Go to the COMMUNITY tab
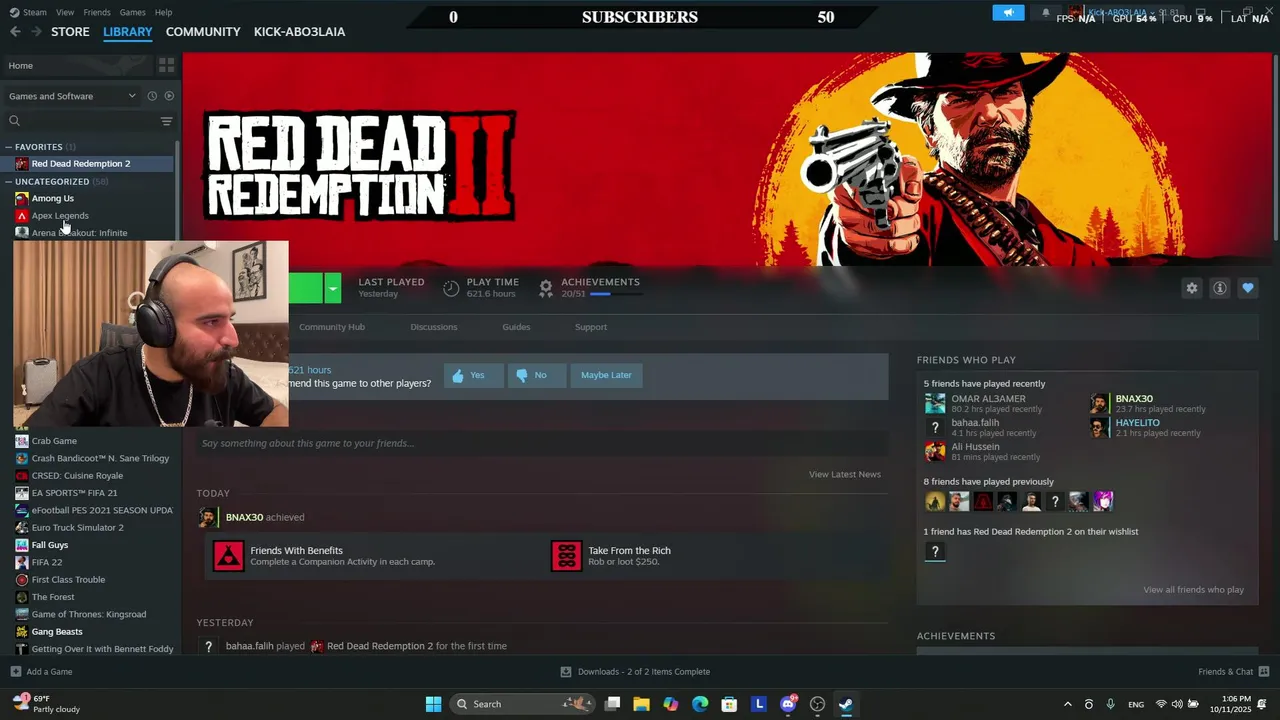Screen dimensions: 1280x720 pyautogui.click(x=203, y=32)
